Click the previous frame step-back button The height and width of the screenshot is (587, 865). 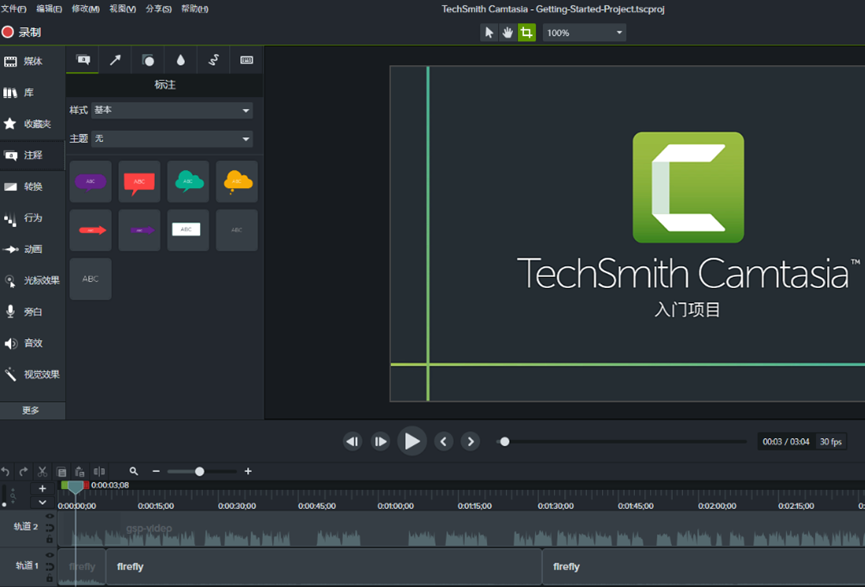[x=353, y=441]
